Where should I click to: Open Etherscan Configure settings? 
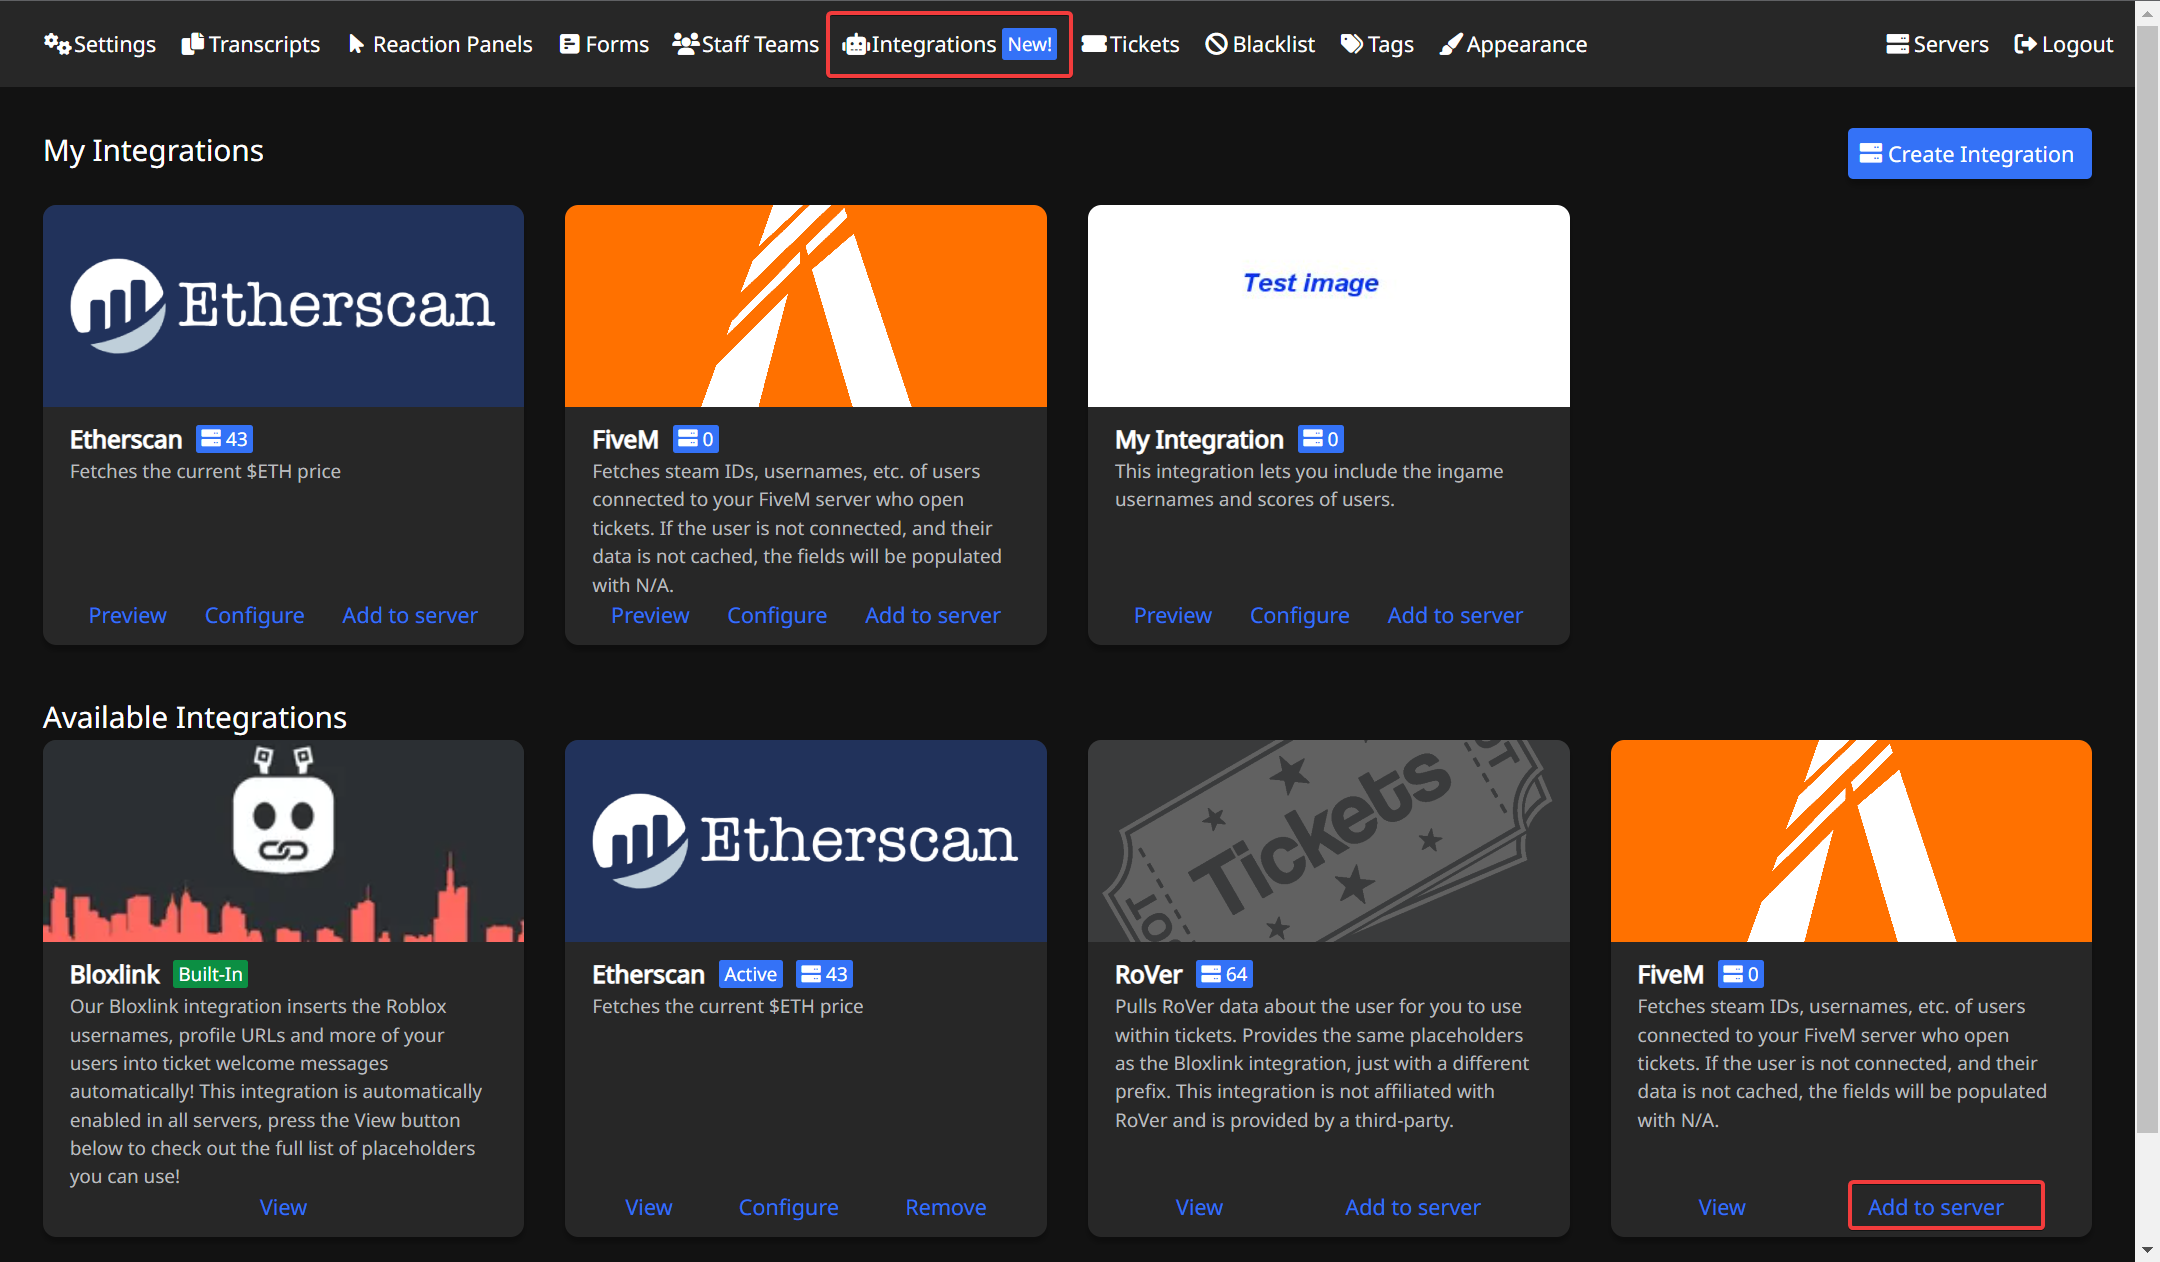[x=252, y=614]
